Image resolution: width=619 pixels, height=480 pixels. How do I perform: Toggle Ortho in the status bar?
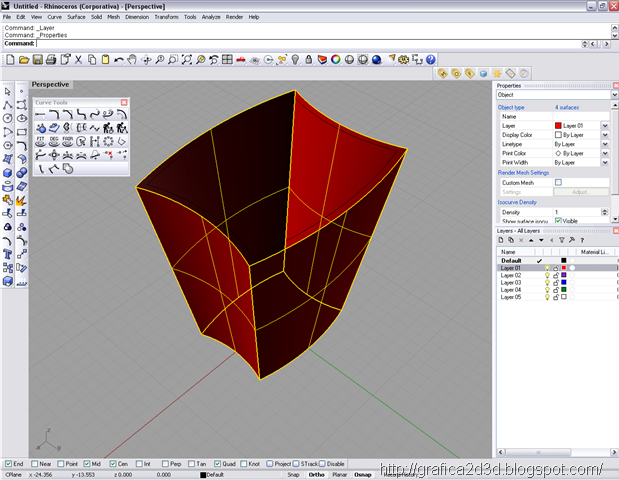coord(317,474)
